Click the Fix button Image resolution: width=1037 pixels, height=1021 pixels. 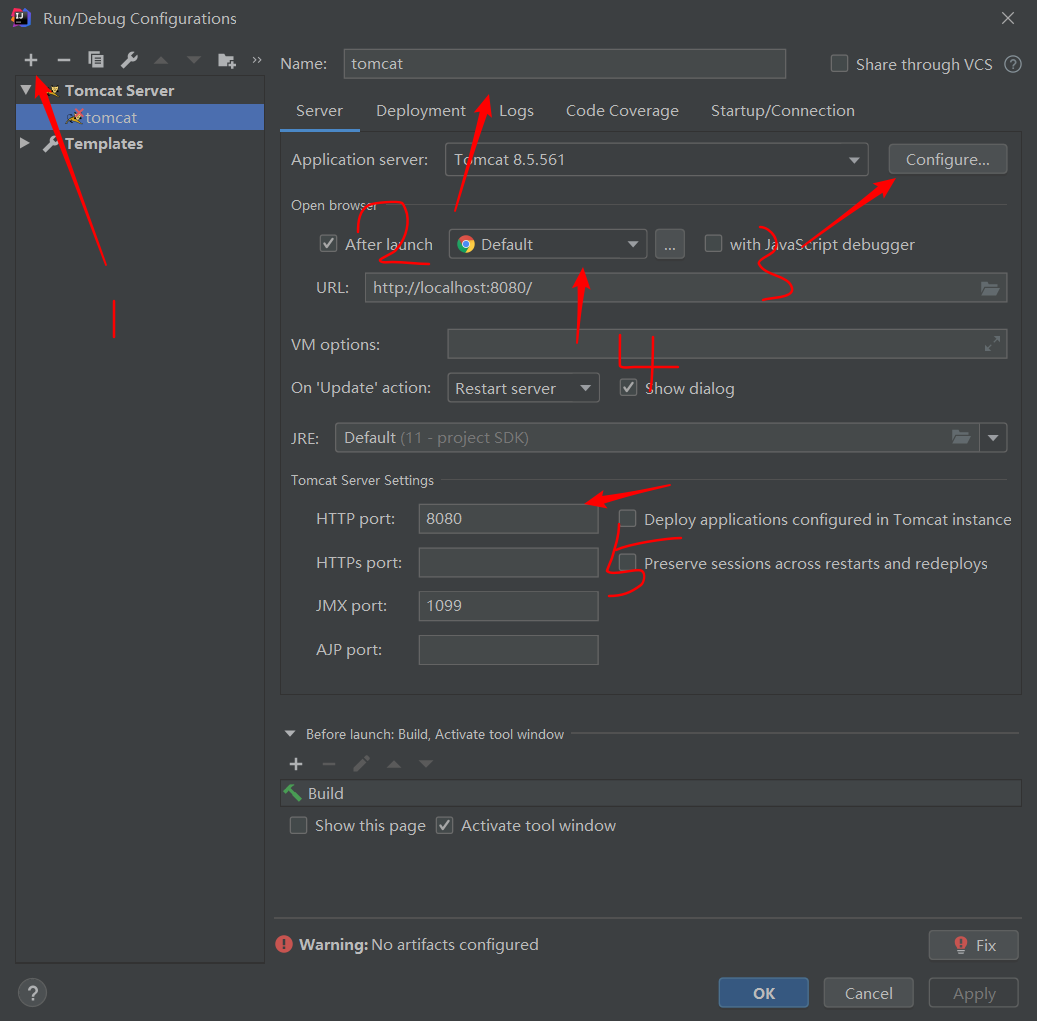(x=974, y=945)
